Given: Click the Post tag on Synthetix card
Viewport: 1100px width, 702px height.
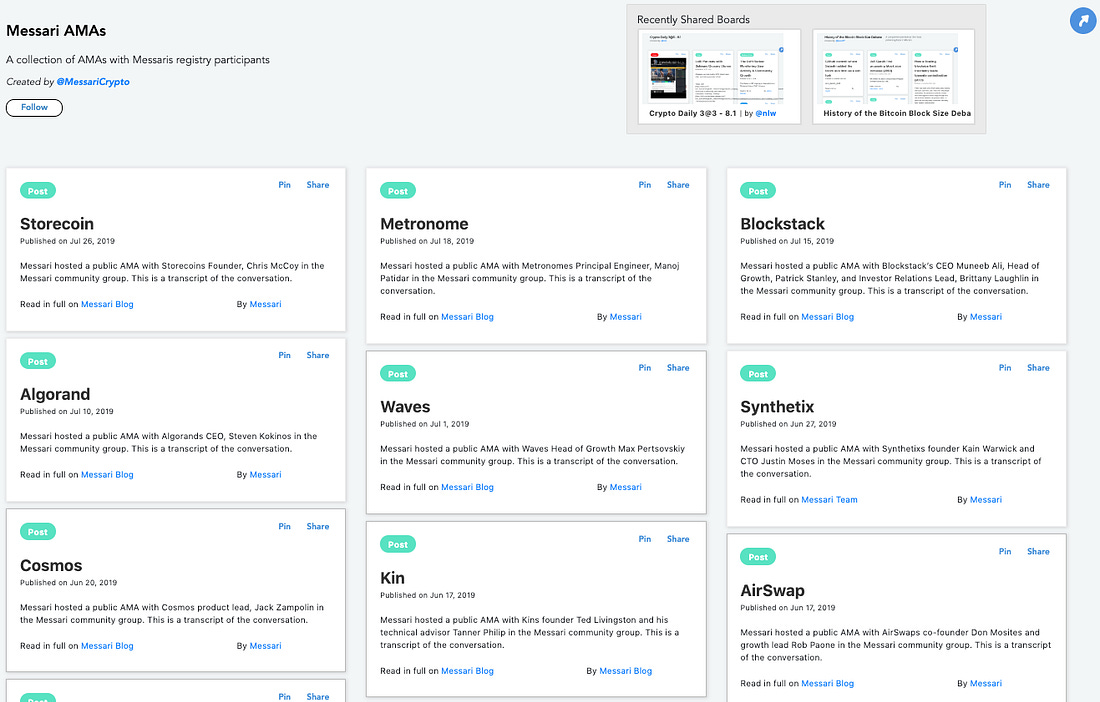Looking at the screenshot, I should tap(758, 374).
